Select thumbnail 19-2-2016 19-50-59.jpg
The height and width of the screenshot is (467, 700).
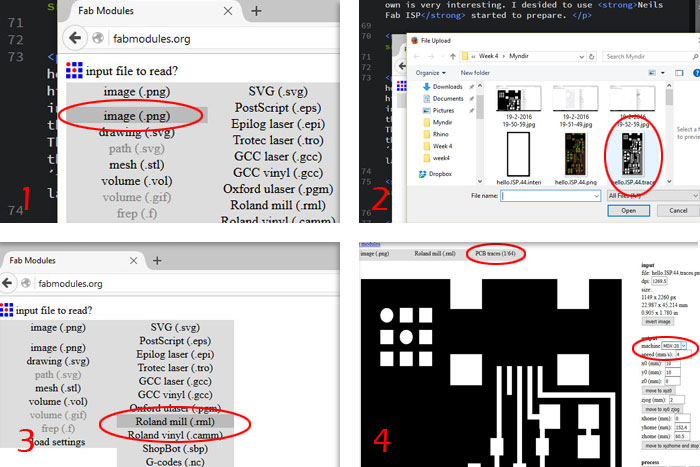click(x=519, y=106)
